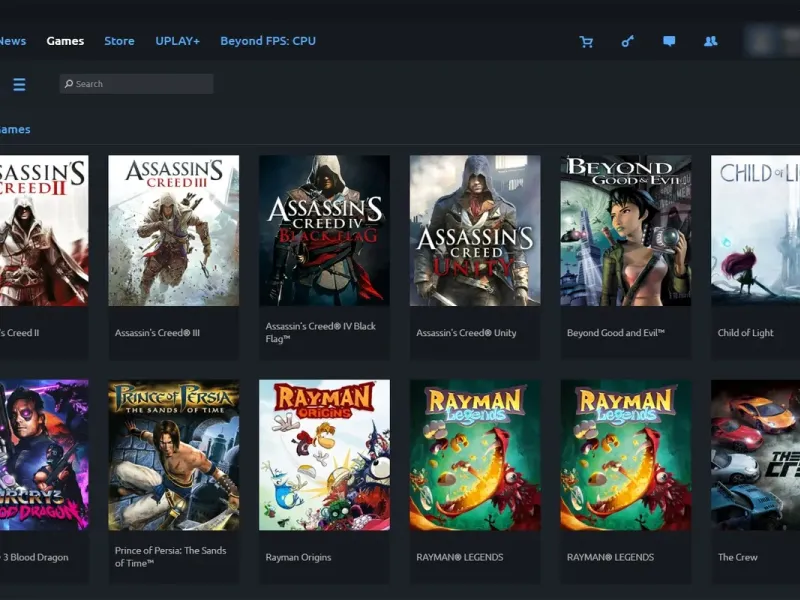Open the friends list icon
The height and width of the screenshot is (600, 800).
[711, 41]
